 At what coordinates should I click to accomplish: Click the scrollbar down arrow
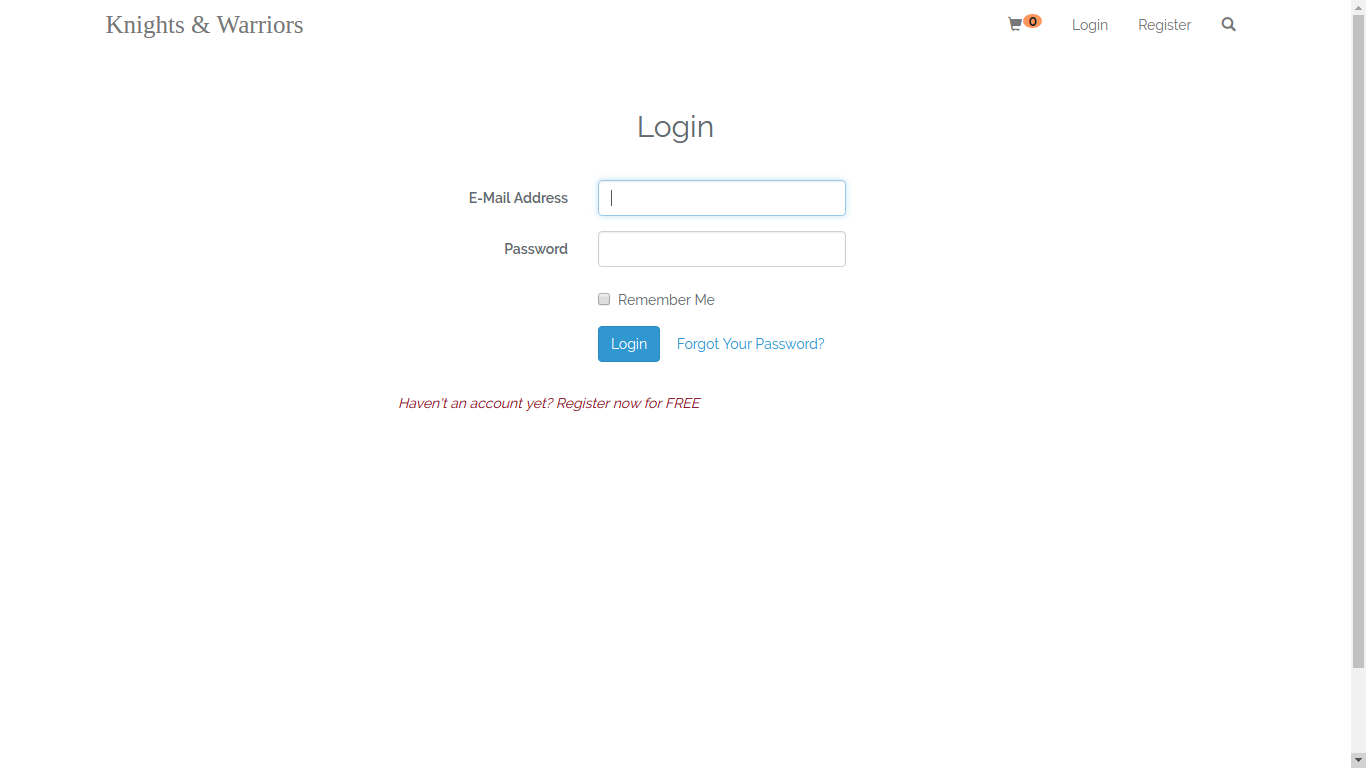click(1358, 761)
